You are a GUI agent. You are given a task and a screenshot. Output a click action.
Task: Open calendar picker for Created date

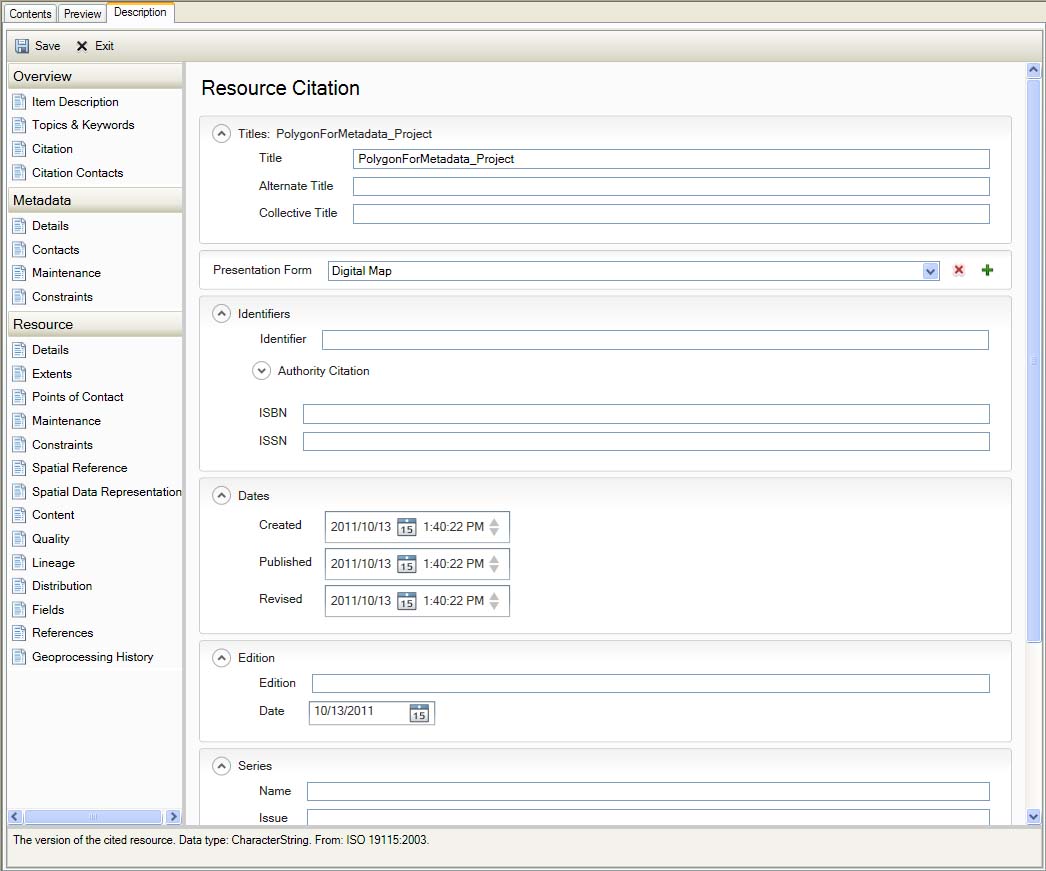406,527
